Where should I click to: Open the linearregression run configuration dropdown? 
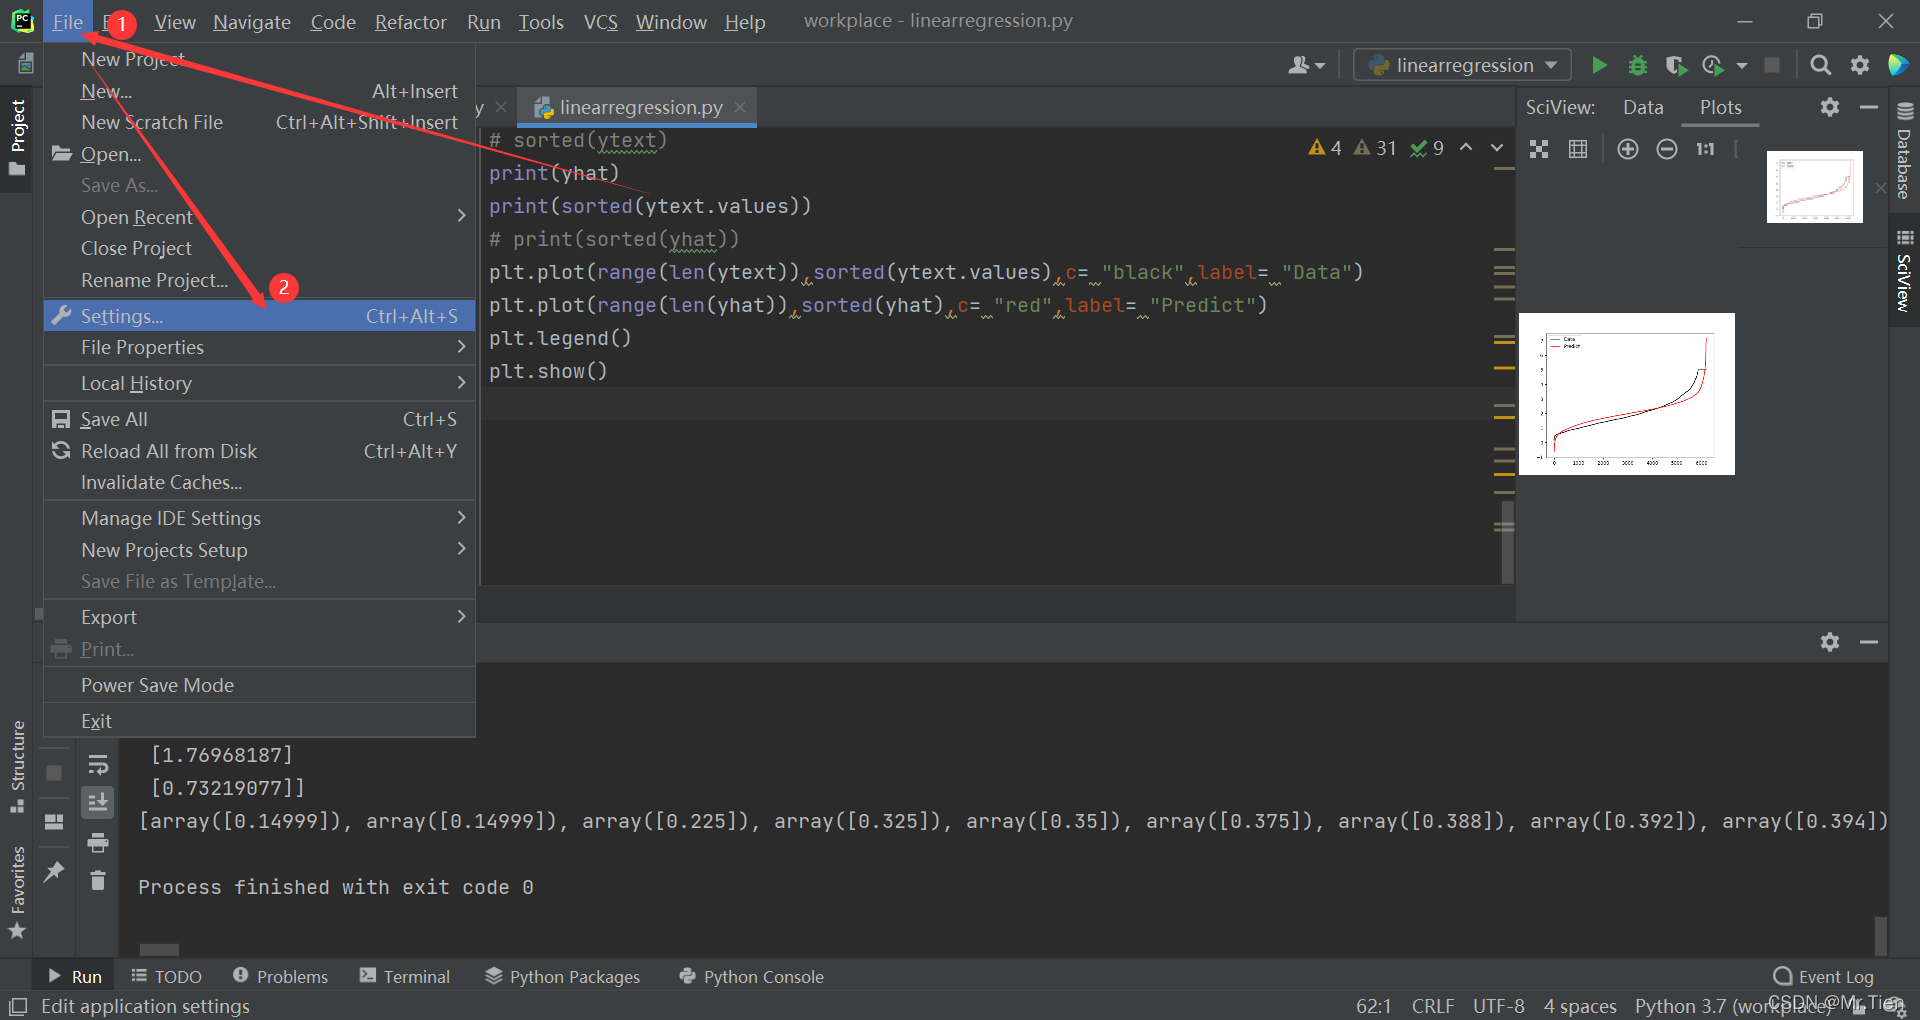1463,65
